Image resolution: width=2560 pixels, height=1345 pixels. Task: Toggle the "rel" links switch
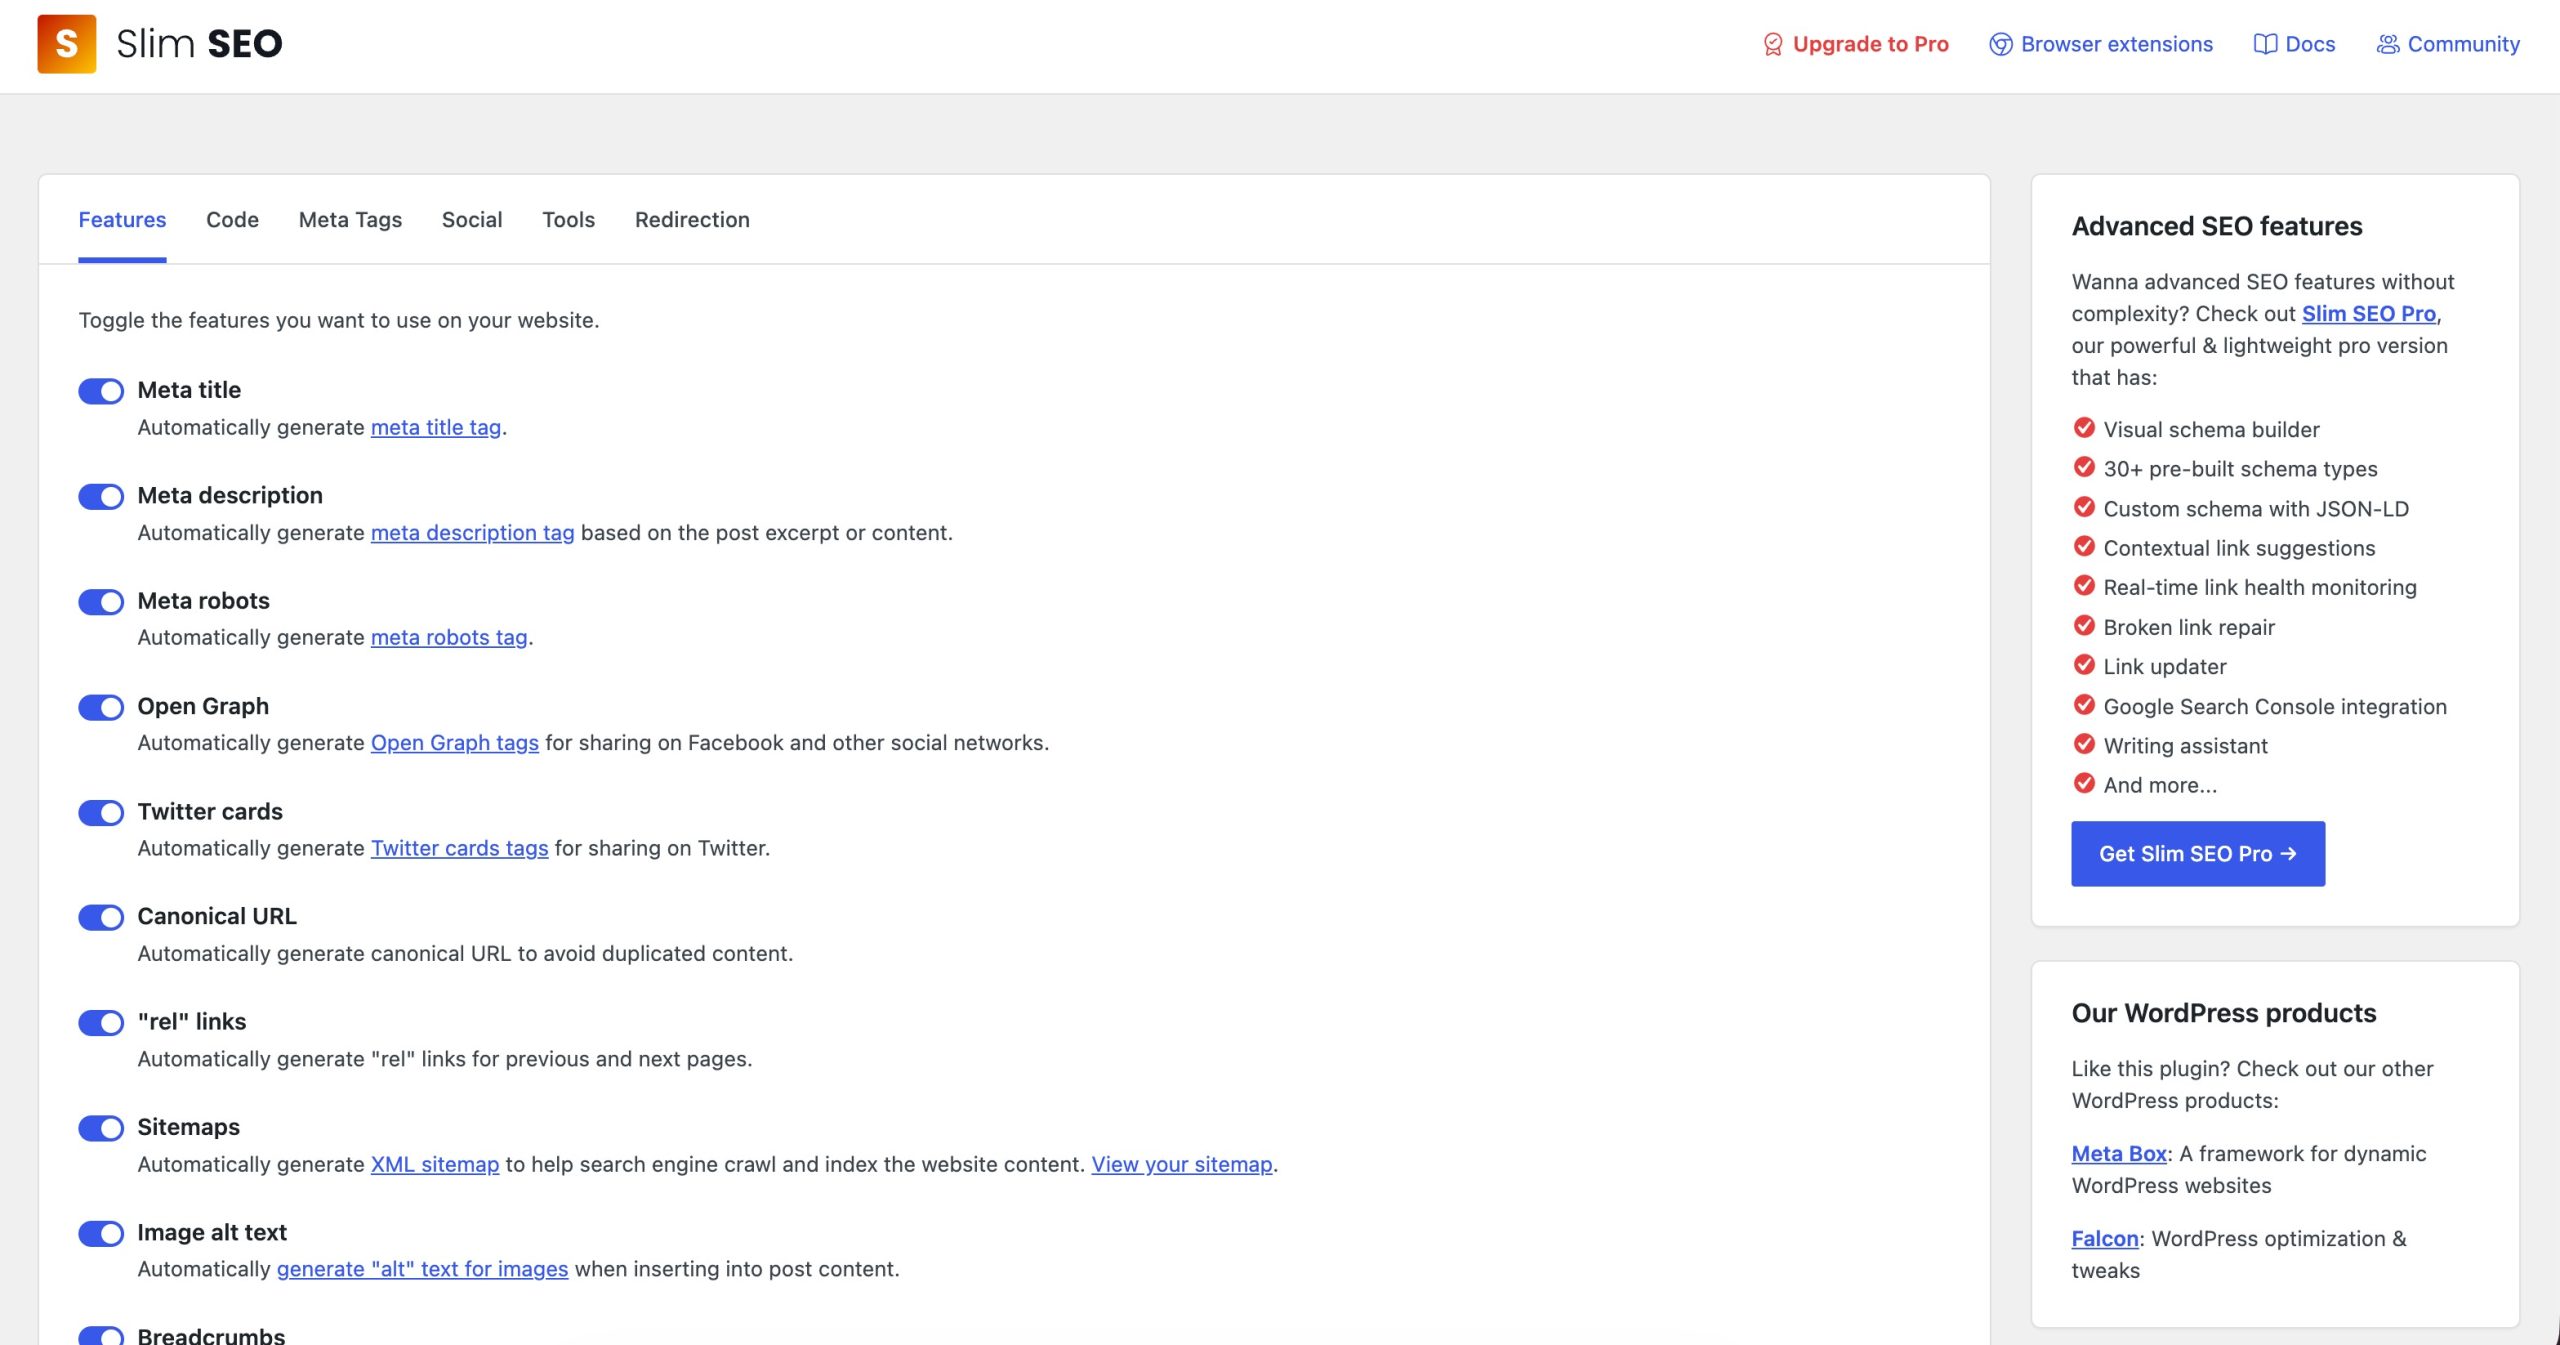pos(101,1022)
